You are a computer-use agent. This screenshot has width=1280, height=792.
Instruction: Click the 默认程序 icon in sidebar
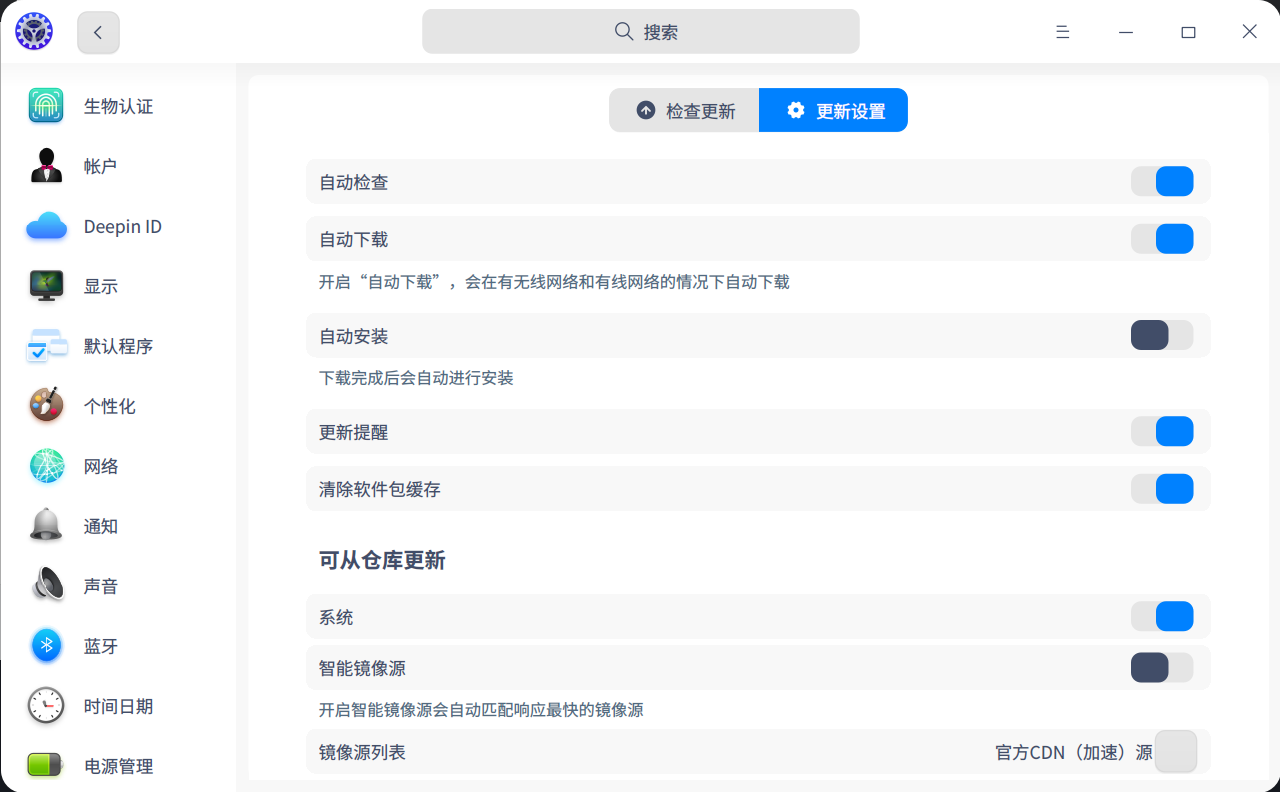[46, 346]
